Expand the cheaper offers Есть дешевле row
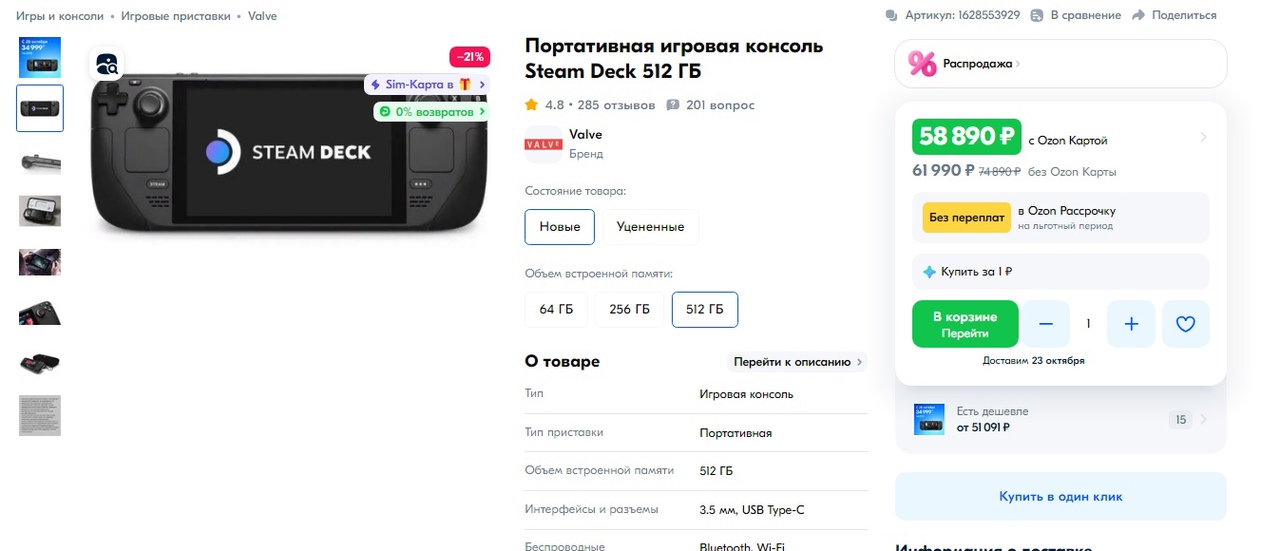The image size is (1280, 551). [x=1060, y=419]
